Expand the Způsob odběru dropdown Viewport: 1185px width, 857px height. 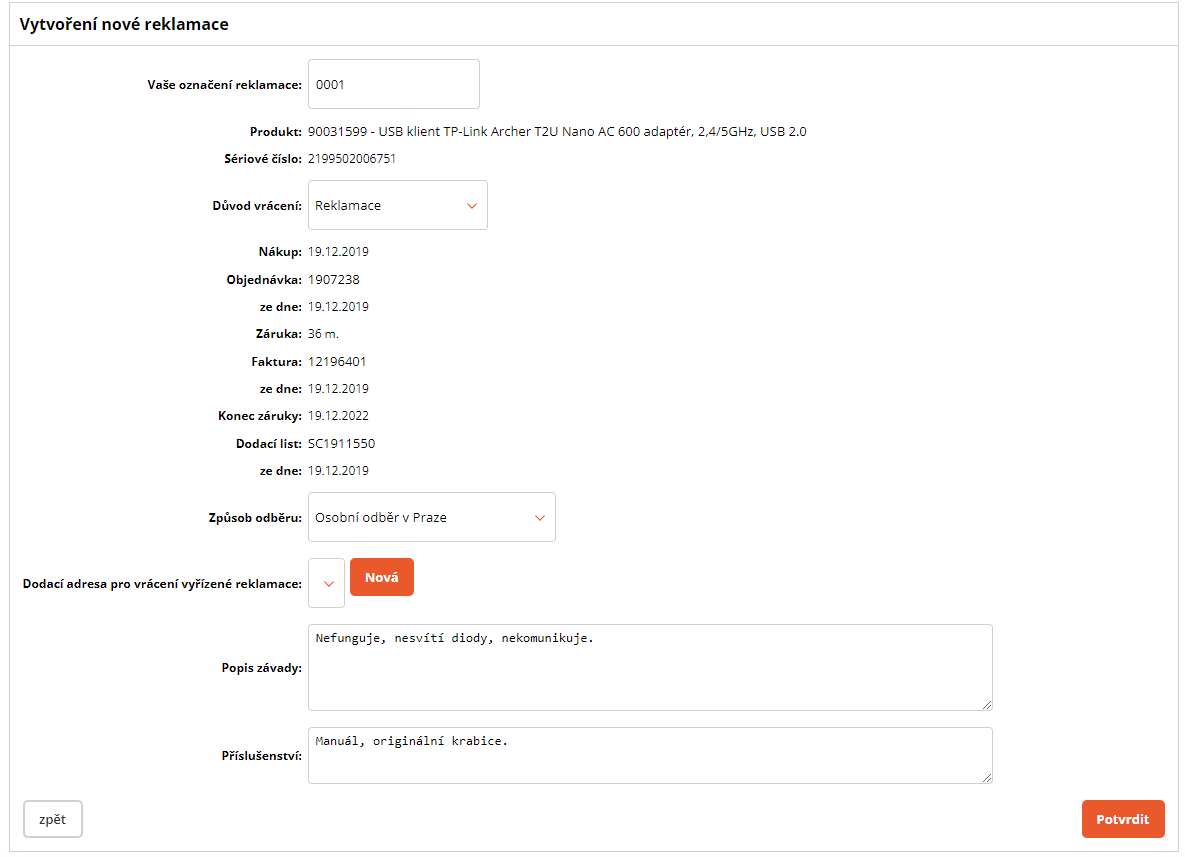(x=431, y=518)
